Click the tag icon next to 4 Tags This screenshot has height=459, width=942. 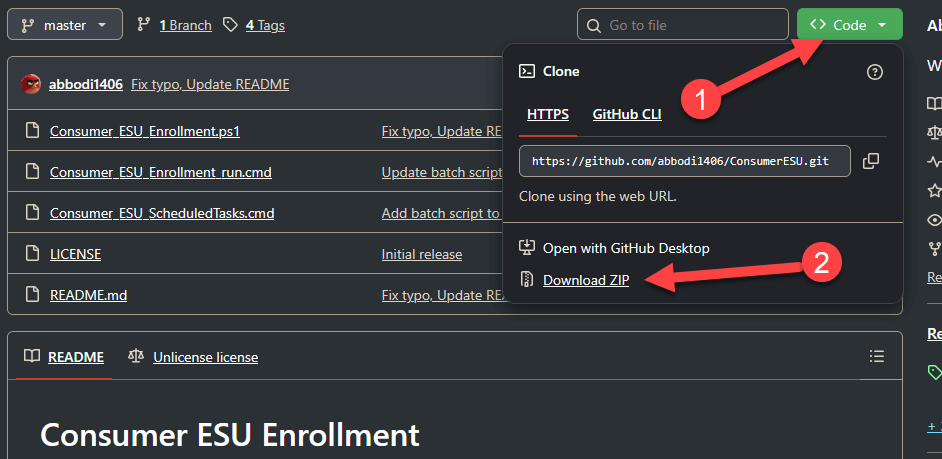tap(230, 25)
